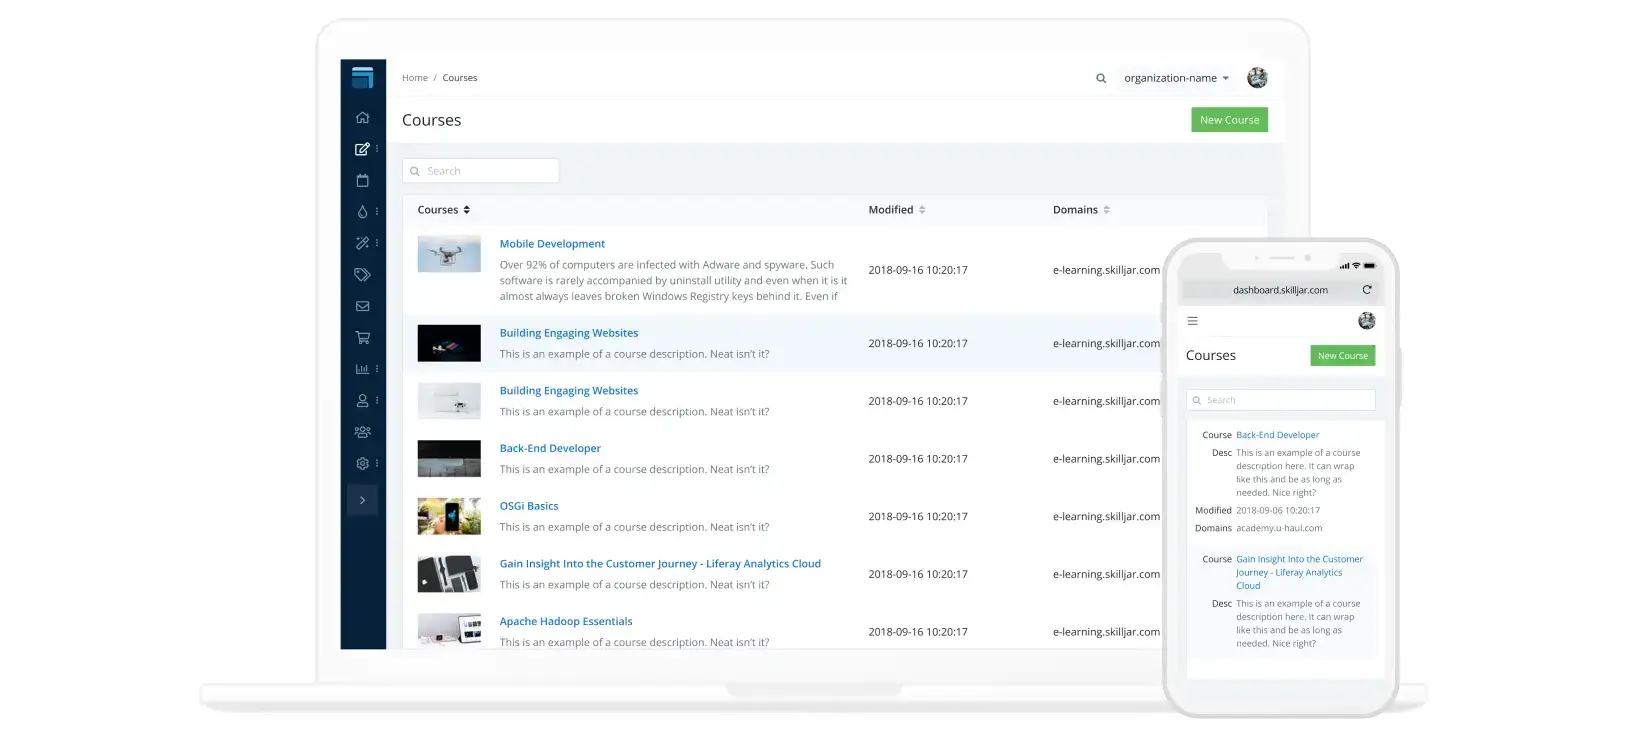Image resolution: width=1626 pixels, height=732 pixels.
Task: Select the edit/pencil icon in the sidebar
Action: point(362,149)
